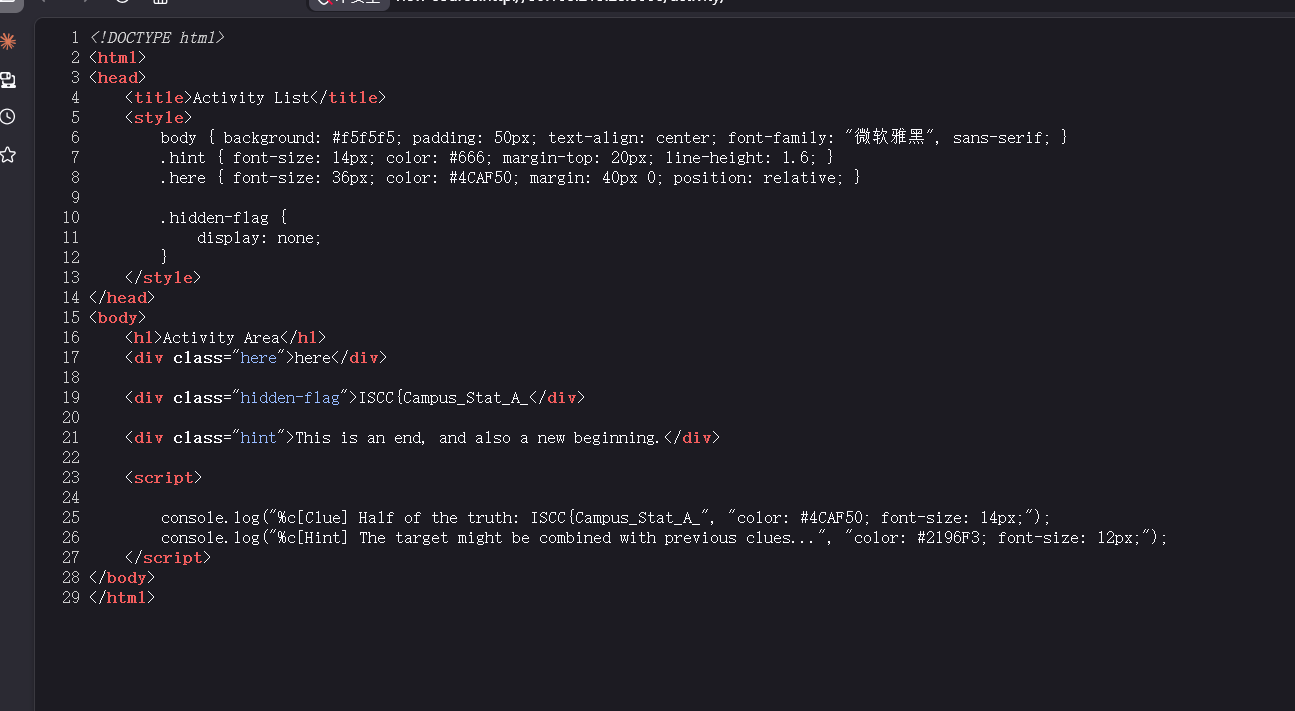
Task: Click the opening <style> tag on line 5
Action: pyautogui.click(x=158, y=118)
